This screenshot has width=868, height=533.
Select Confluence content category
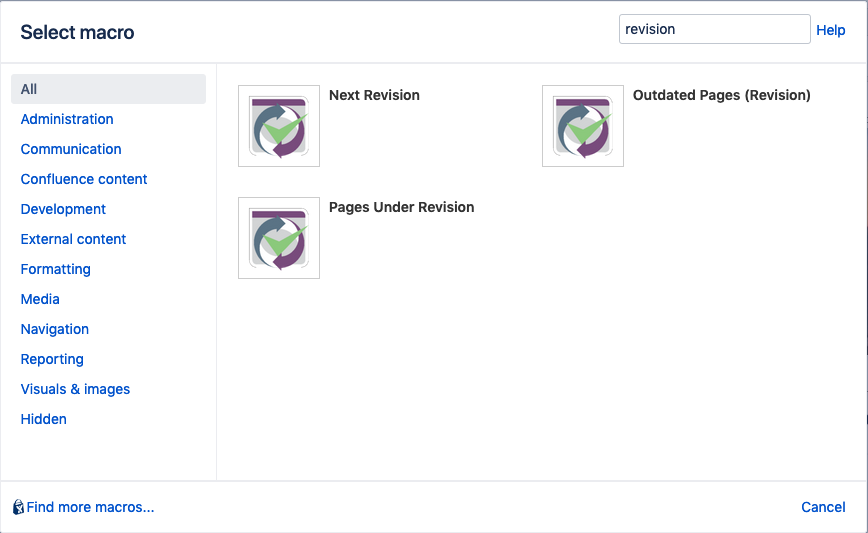[x=84, y=179]
